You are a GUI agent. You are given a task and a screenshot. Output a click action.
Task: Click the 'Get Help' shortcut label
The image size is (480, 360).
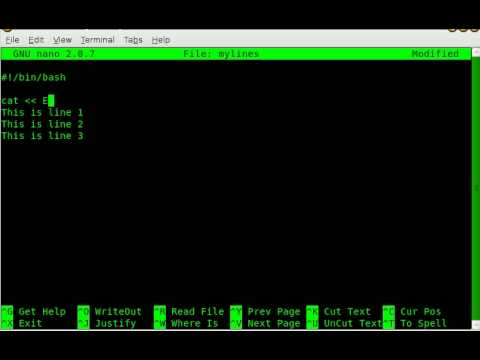[x=42, y=312]
